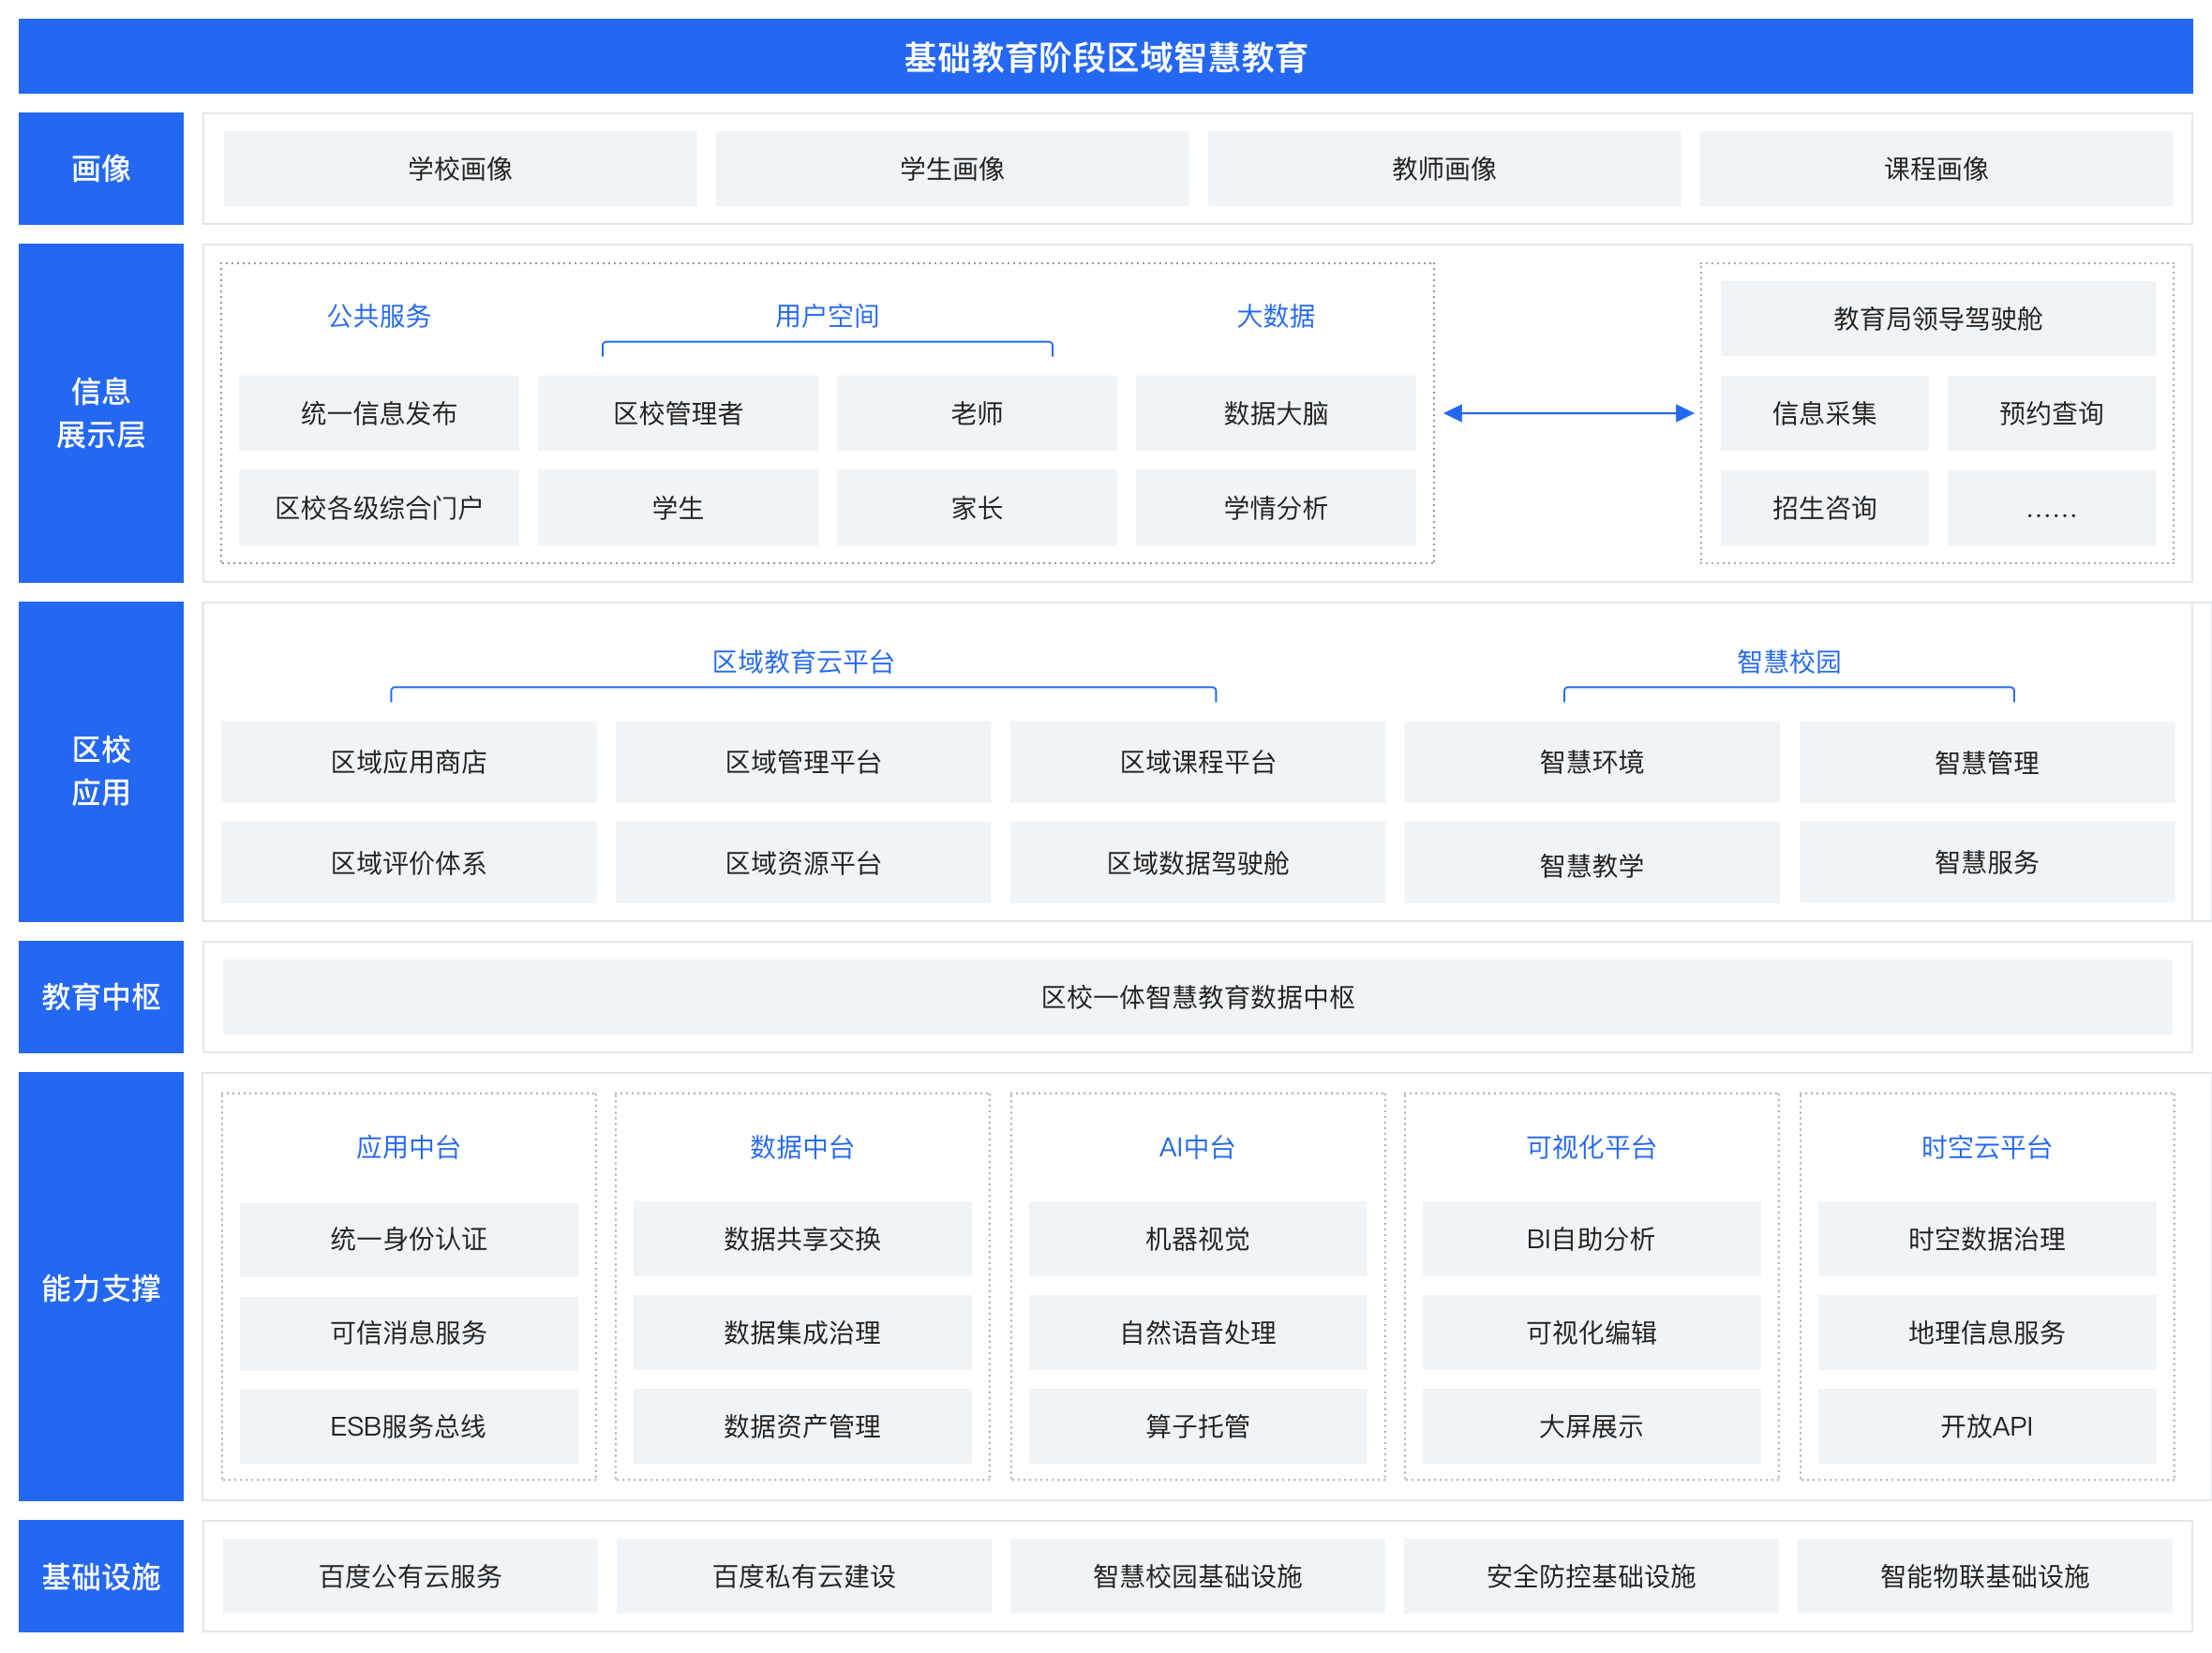Screen dimensions: 2212x1653
Task: Click the 机器视觉 block
Action: pyautogui.click(x=1197, y=1239)
